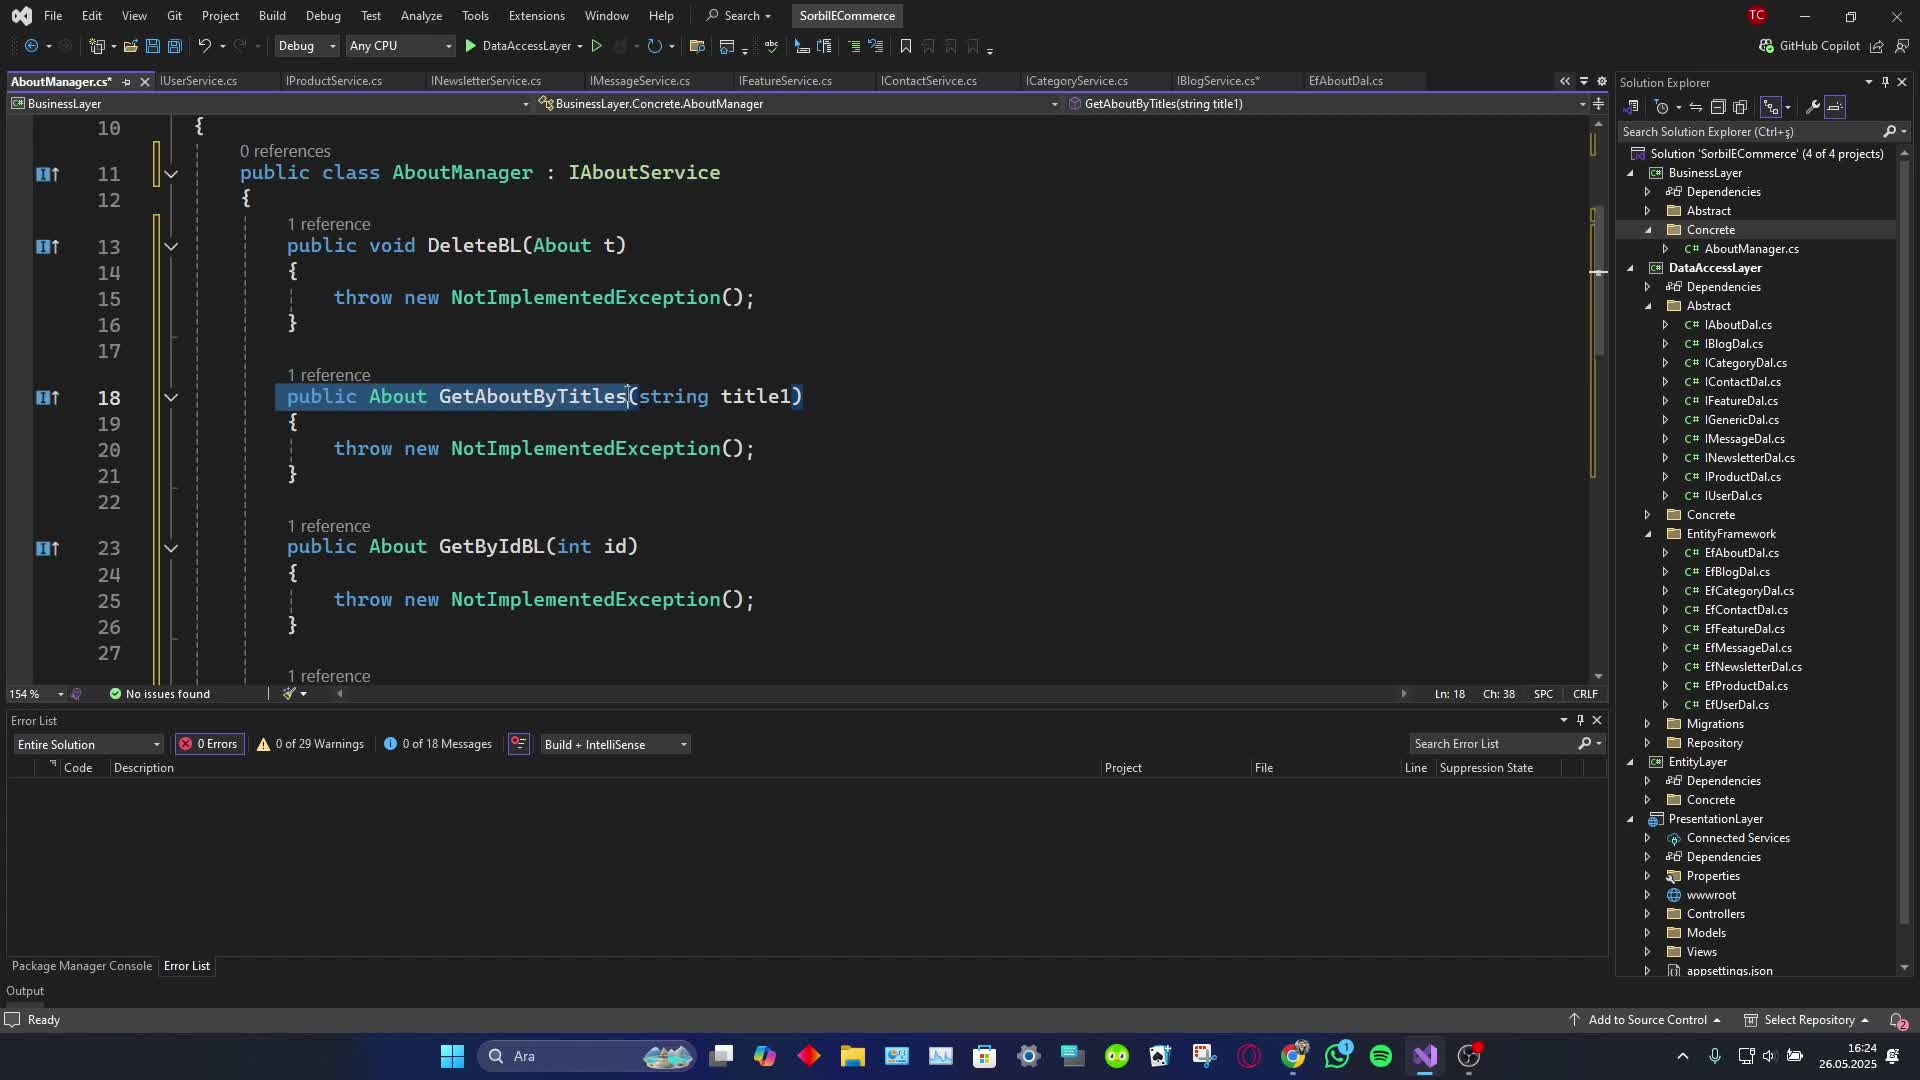Undo the last edit
The width and height of the screenshot is (1920, 1080).
click(204, 46)
